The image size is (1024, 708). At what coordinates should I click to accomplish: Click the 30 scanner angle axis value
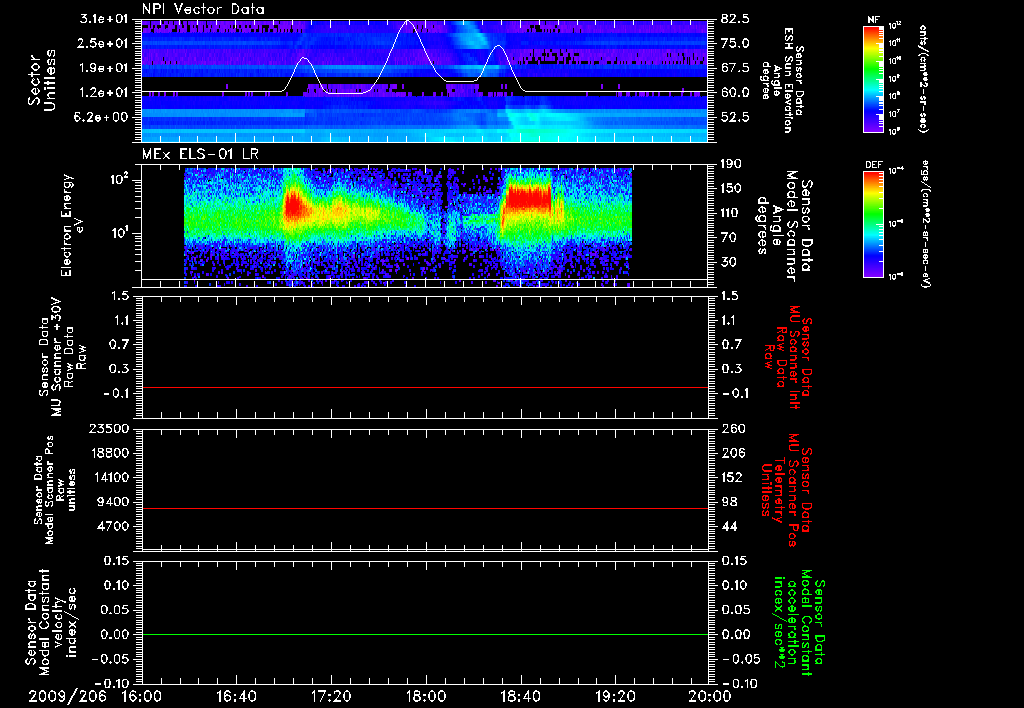730,262
